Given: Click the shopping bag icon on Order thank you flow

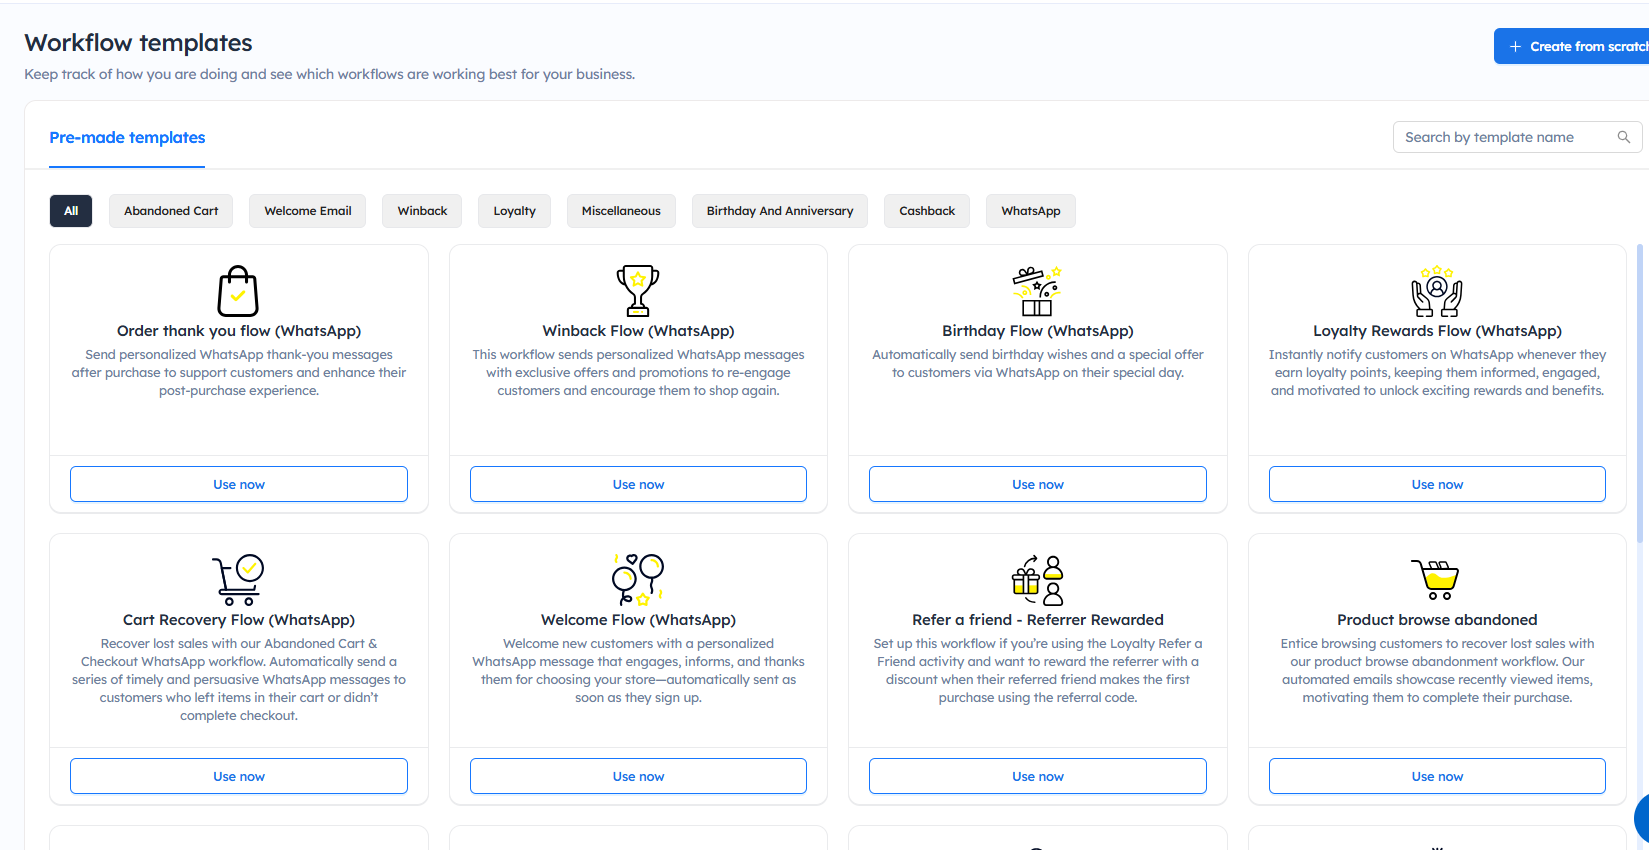Looking at the screenshot, I should click(238, 291).
